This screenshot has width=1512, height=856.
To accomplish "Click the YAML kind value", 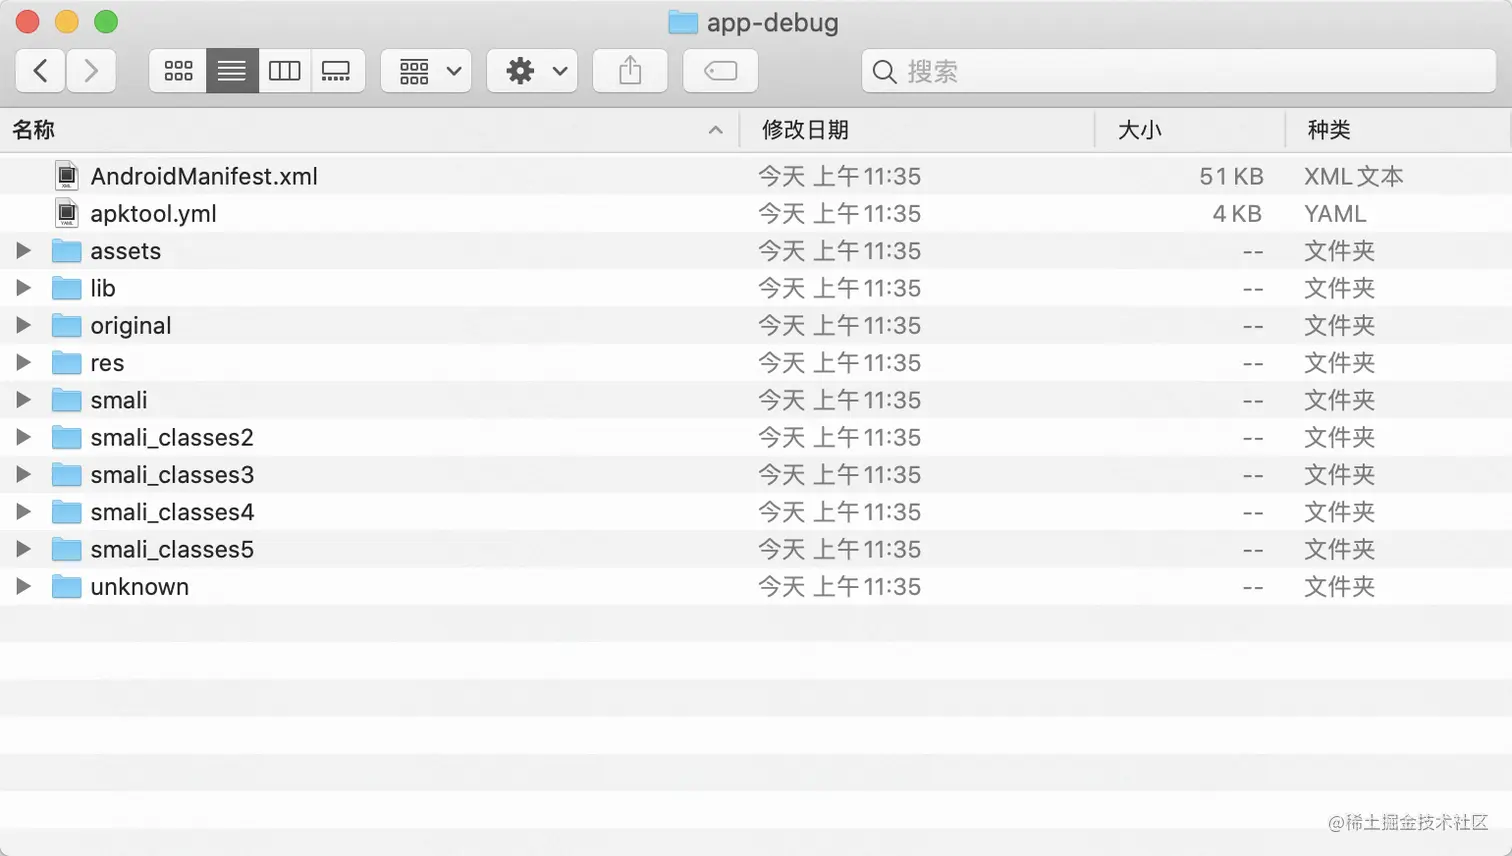I will [x=1335, y=213].
